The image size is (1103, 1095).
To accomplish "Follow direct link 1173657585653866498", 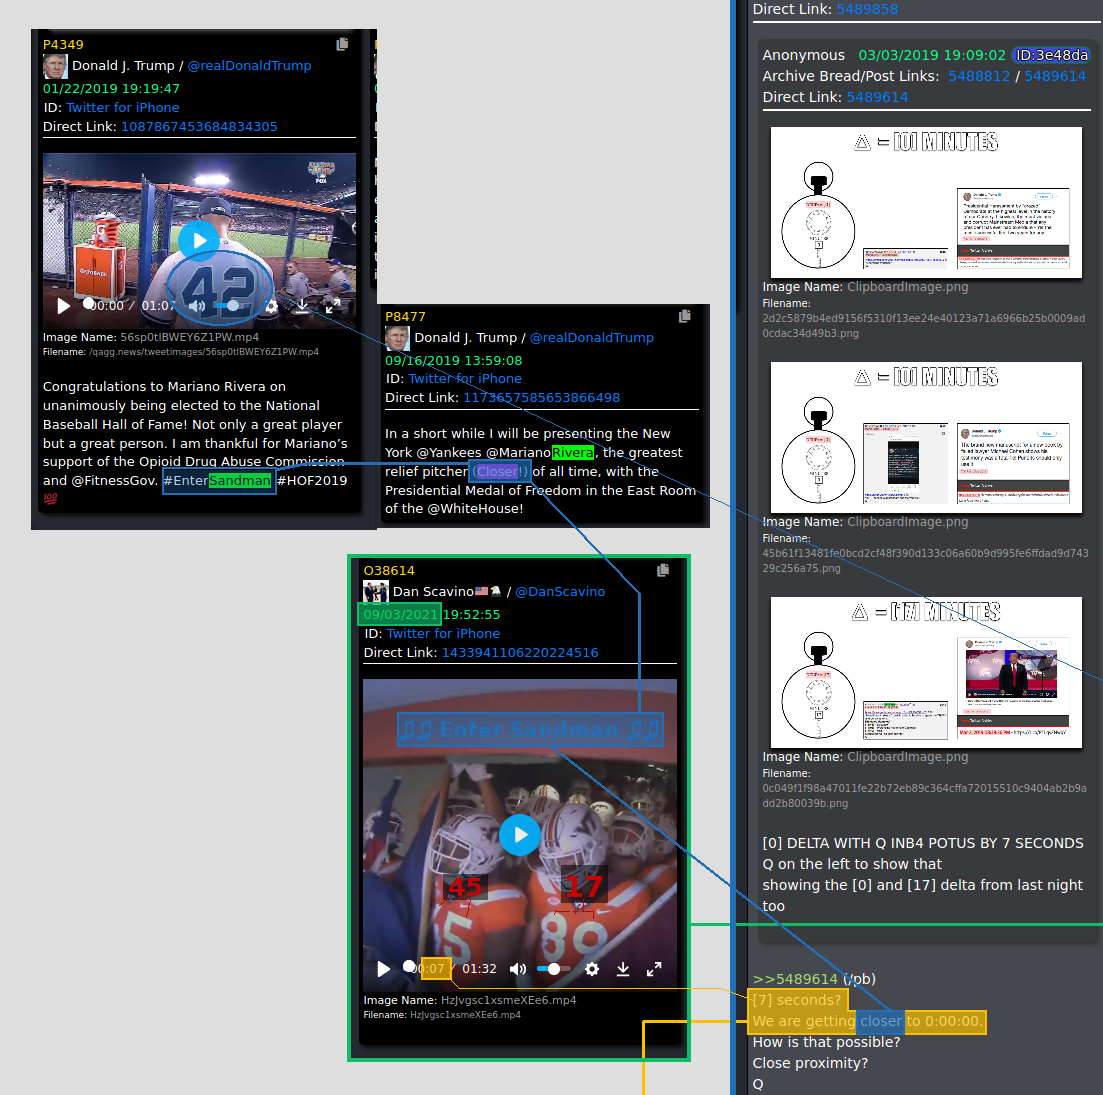I will pos(542,397).
